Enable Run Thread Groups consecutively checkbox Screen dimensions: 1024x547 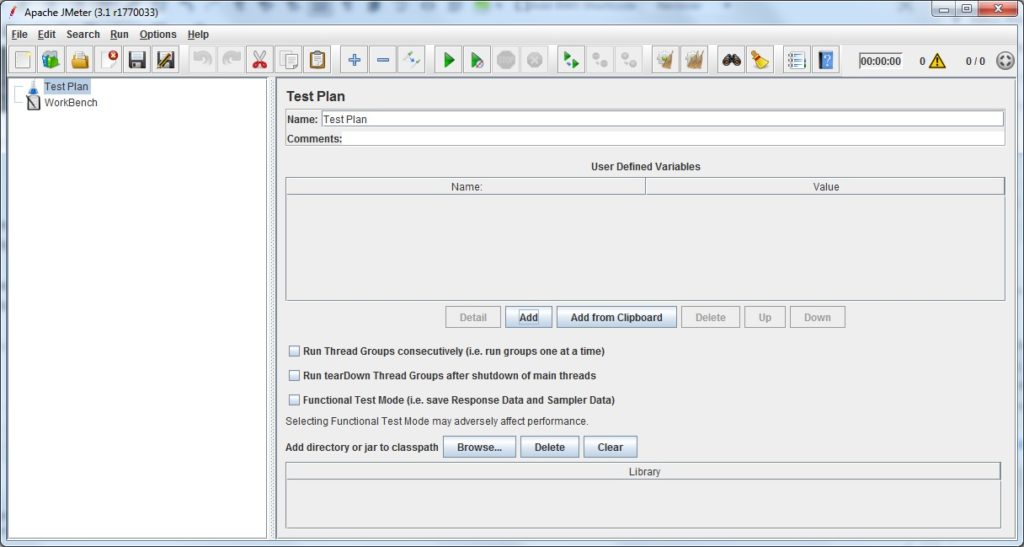point(295,351)
